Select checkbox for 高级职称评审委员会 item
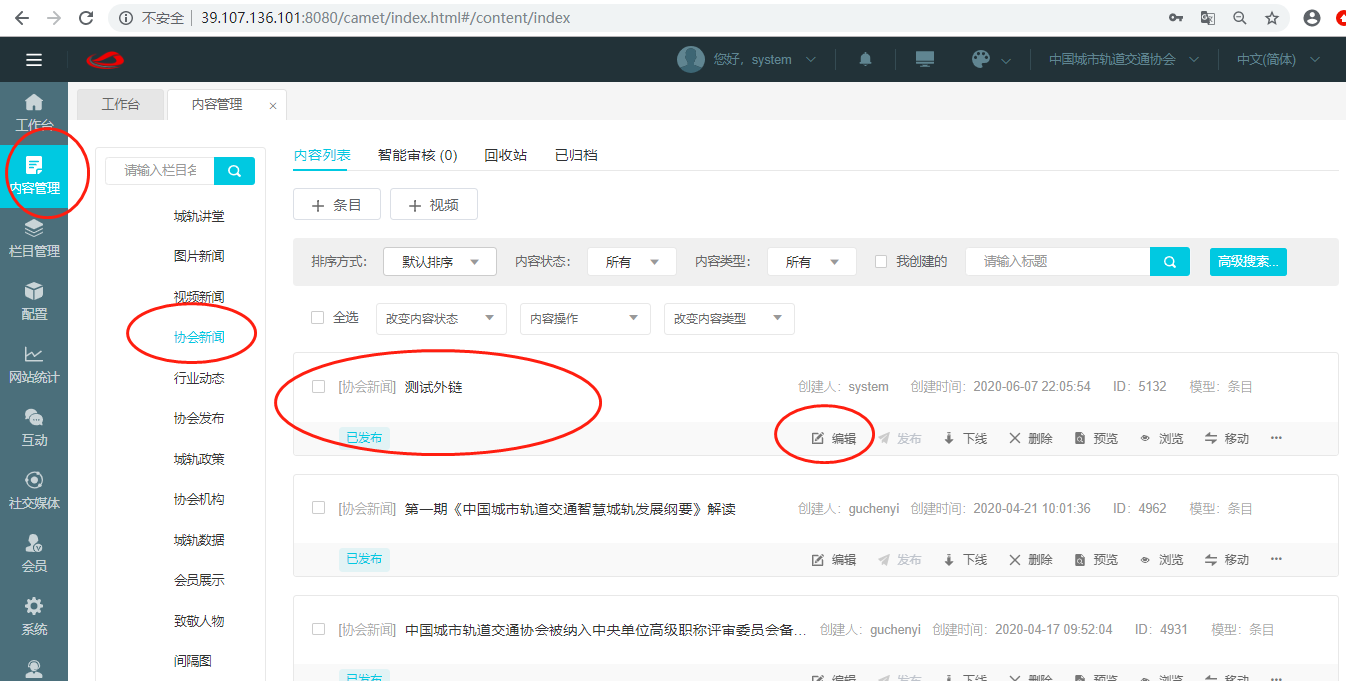The height and width of the screenshot is (681, 1346). (318, 629)
